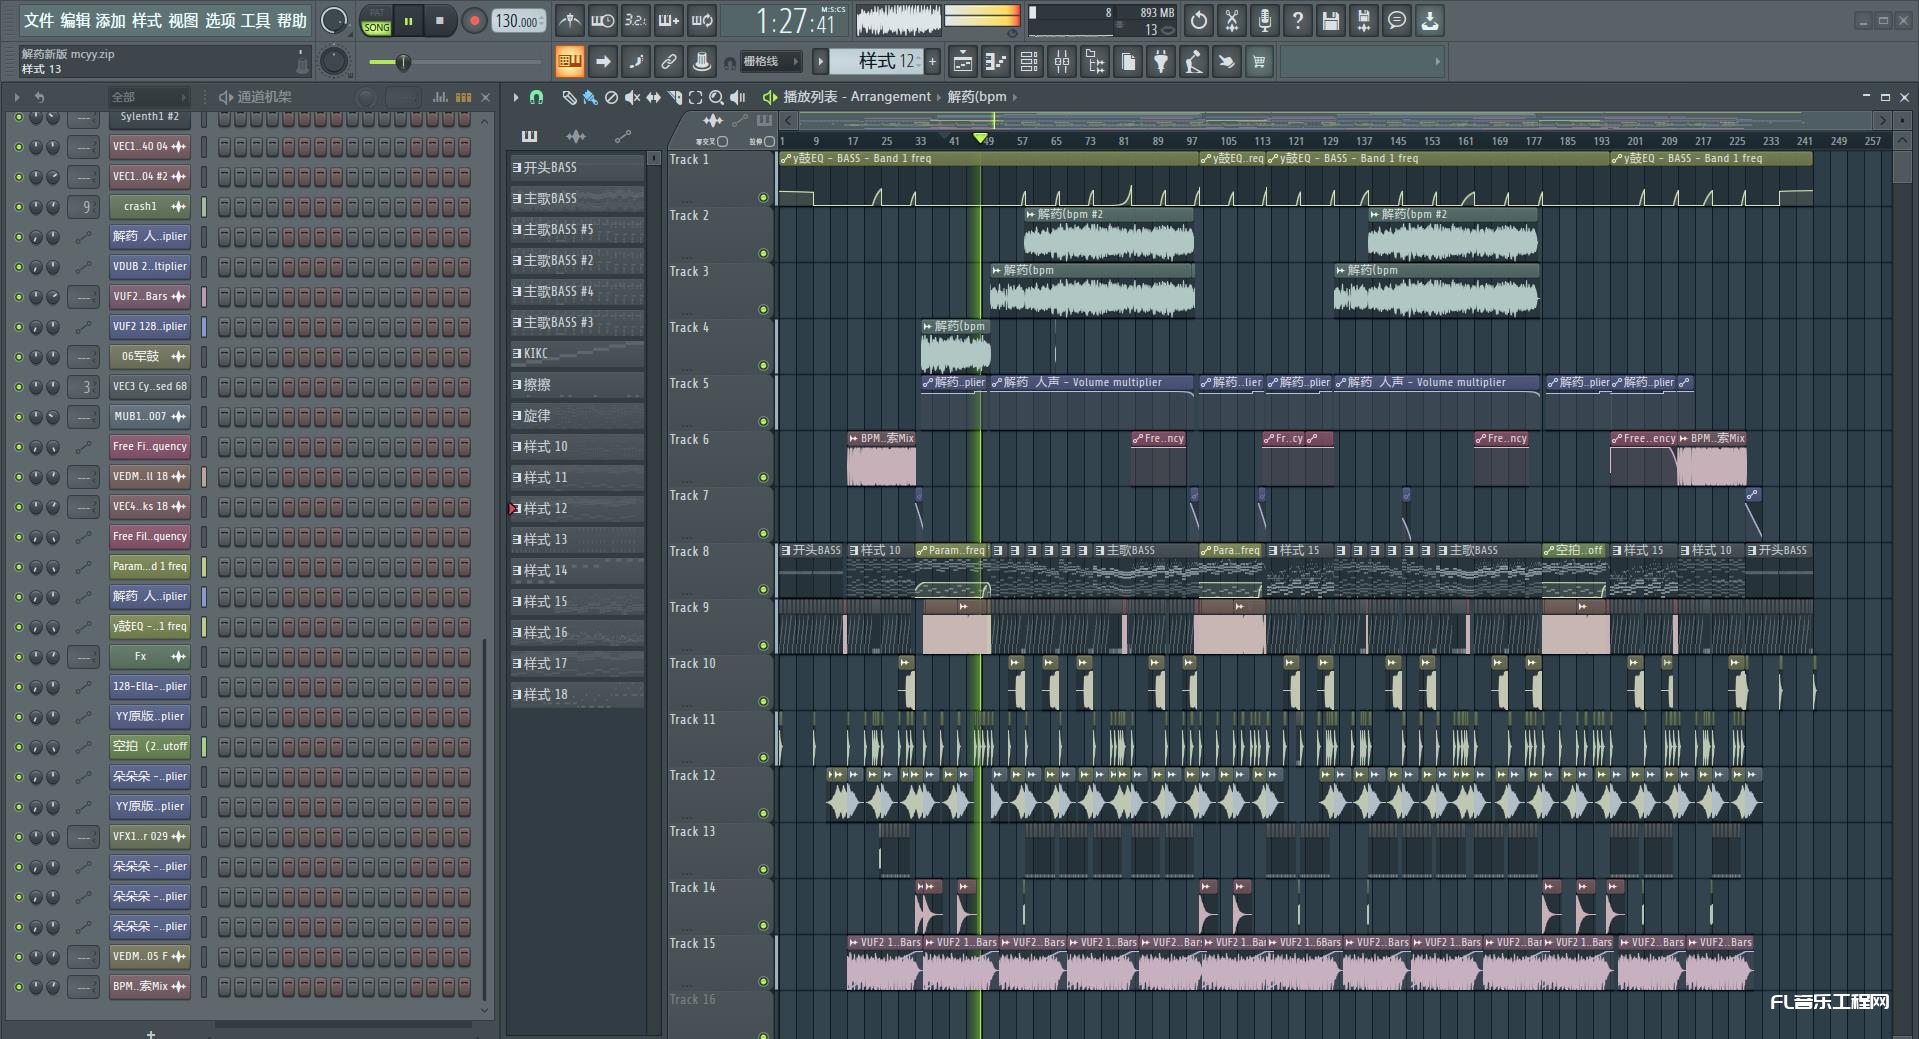
Task: Mute Track 6 via its green dot
Action: click(763, 477)
